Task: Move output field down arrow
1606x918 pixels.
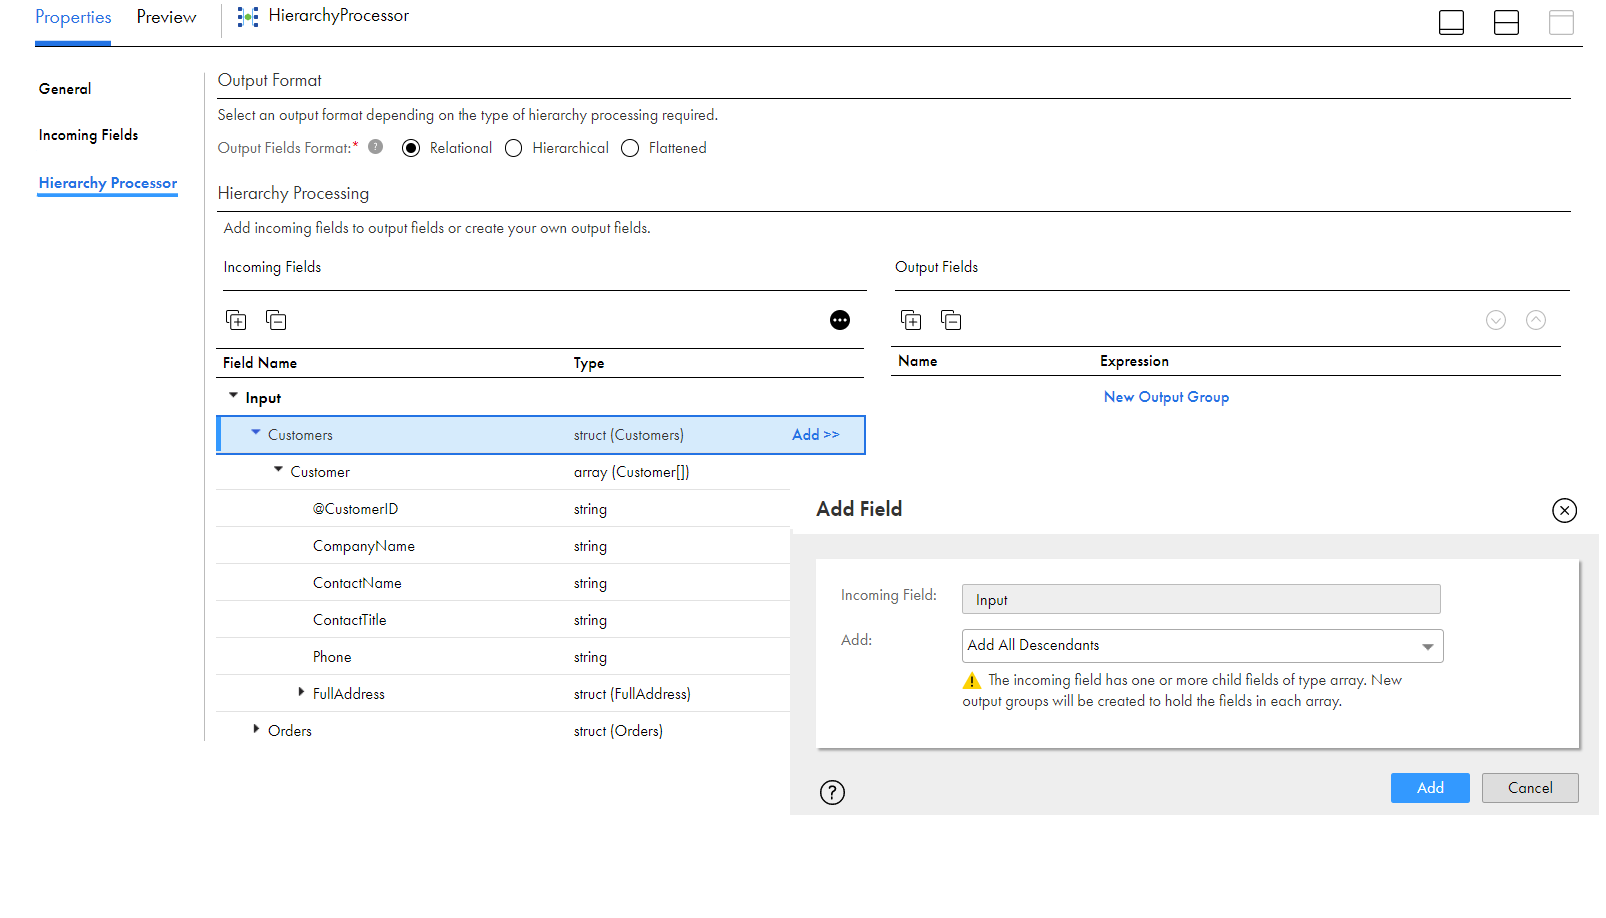Action: [x=1496, y=320]
